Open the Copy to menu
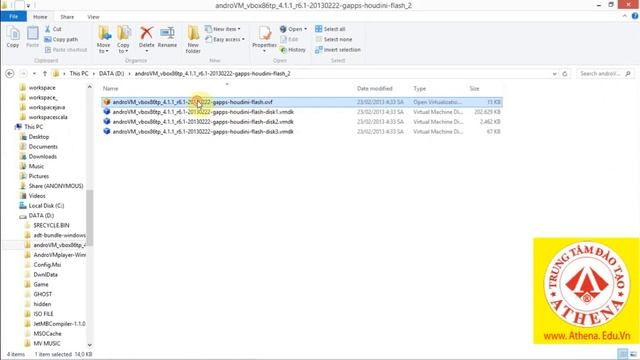The width and height of the screenshot is (640, 360). point(123,39)
